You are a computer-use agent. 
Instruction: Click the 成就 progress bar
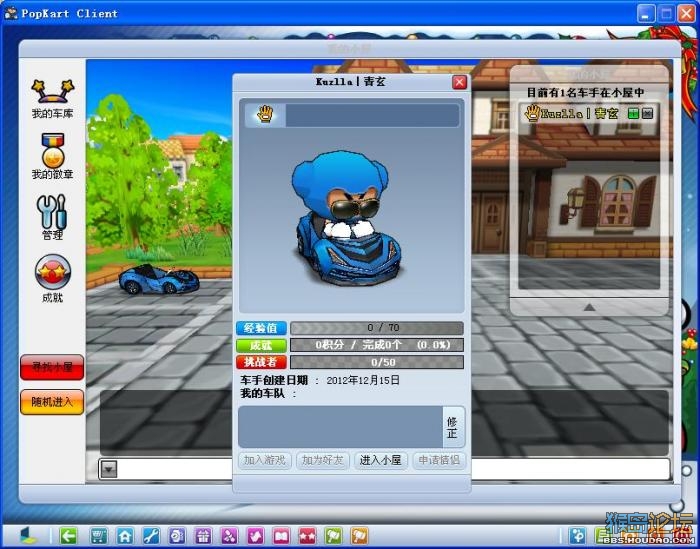[x=377, y=345]
